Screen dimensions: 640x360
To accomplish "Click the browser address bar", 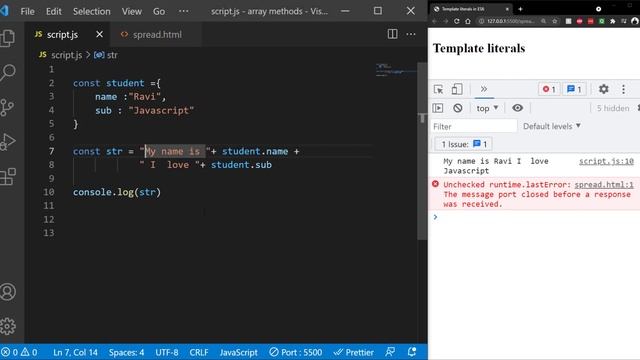I will 509,21.
